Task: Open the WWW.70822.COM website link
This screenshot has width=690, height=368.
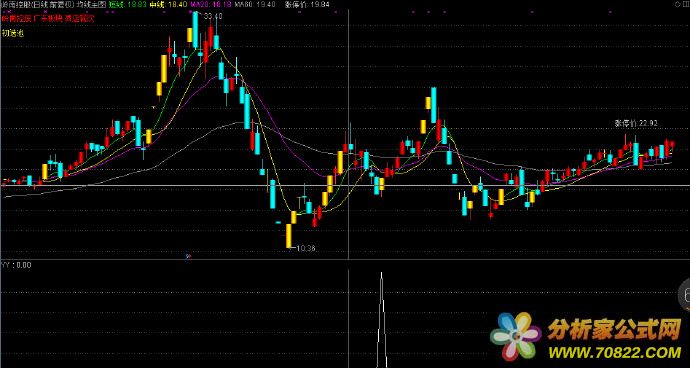Action: pos(614,352)
